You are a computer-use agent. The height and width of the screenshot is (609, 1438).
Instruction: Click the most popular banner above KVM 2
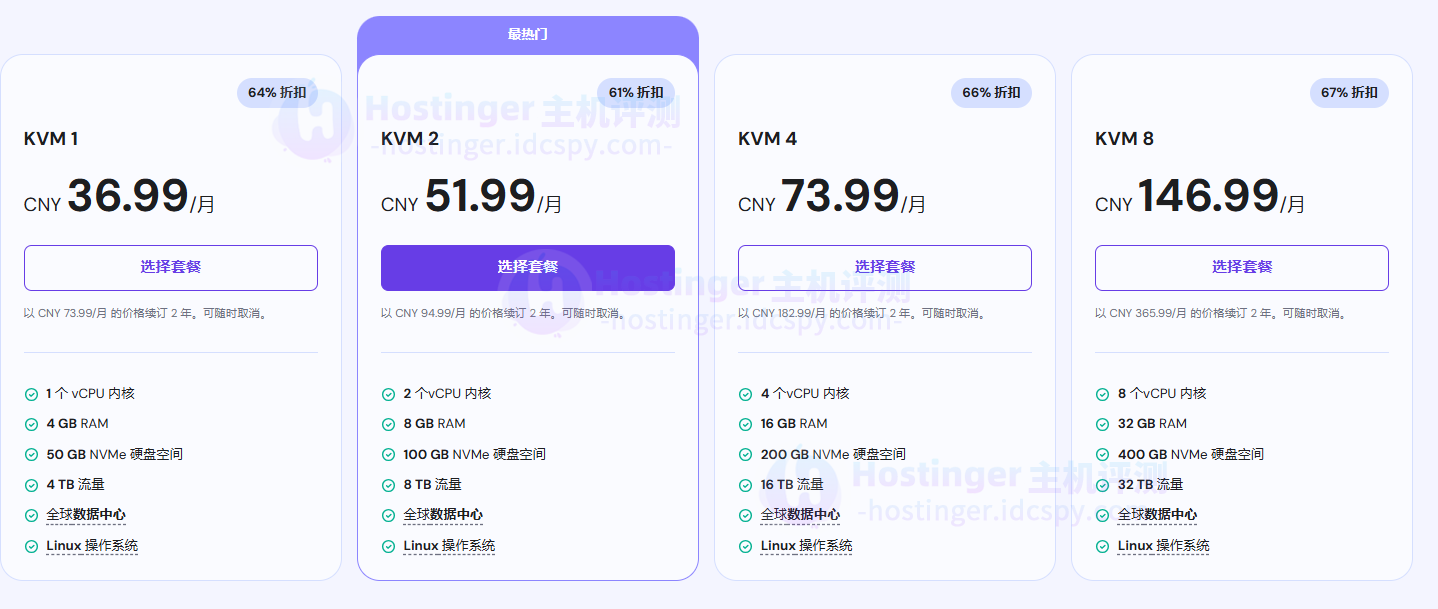(527, 34)
